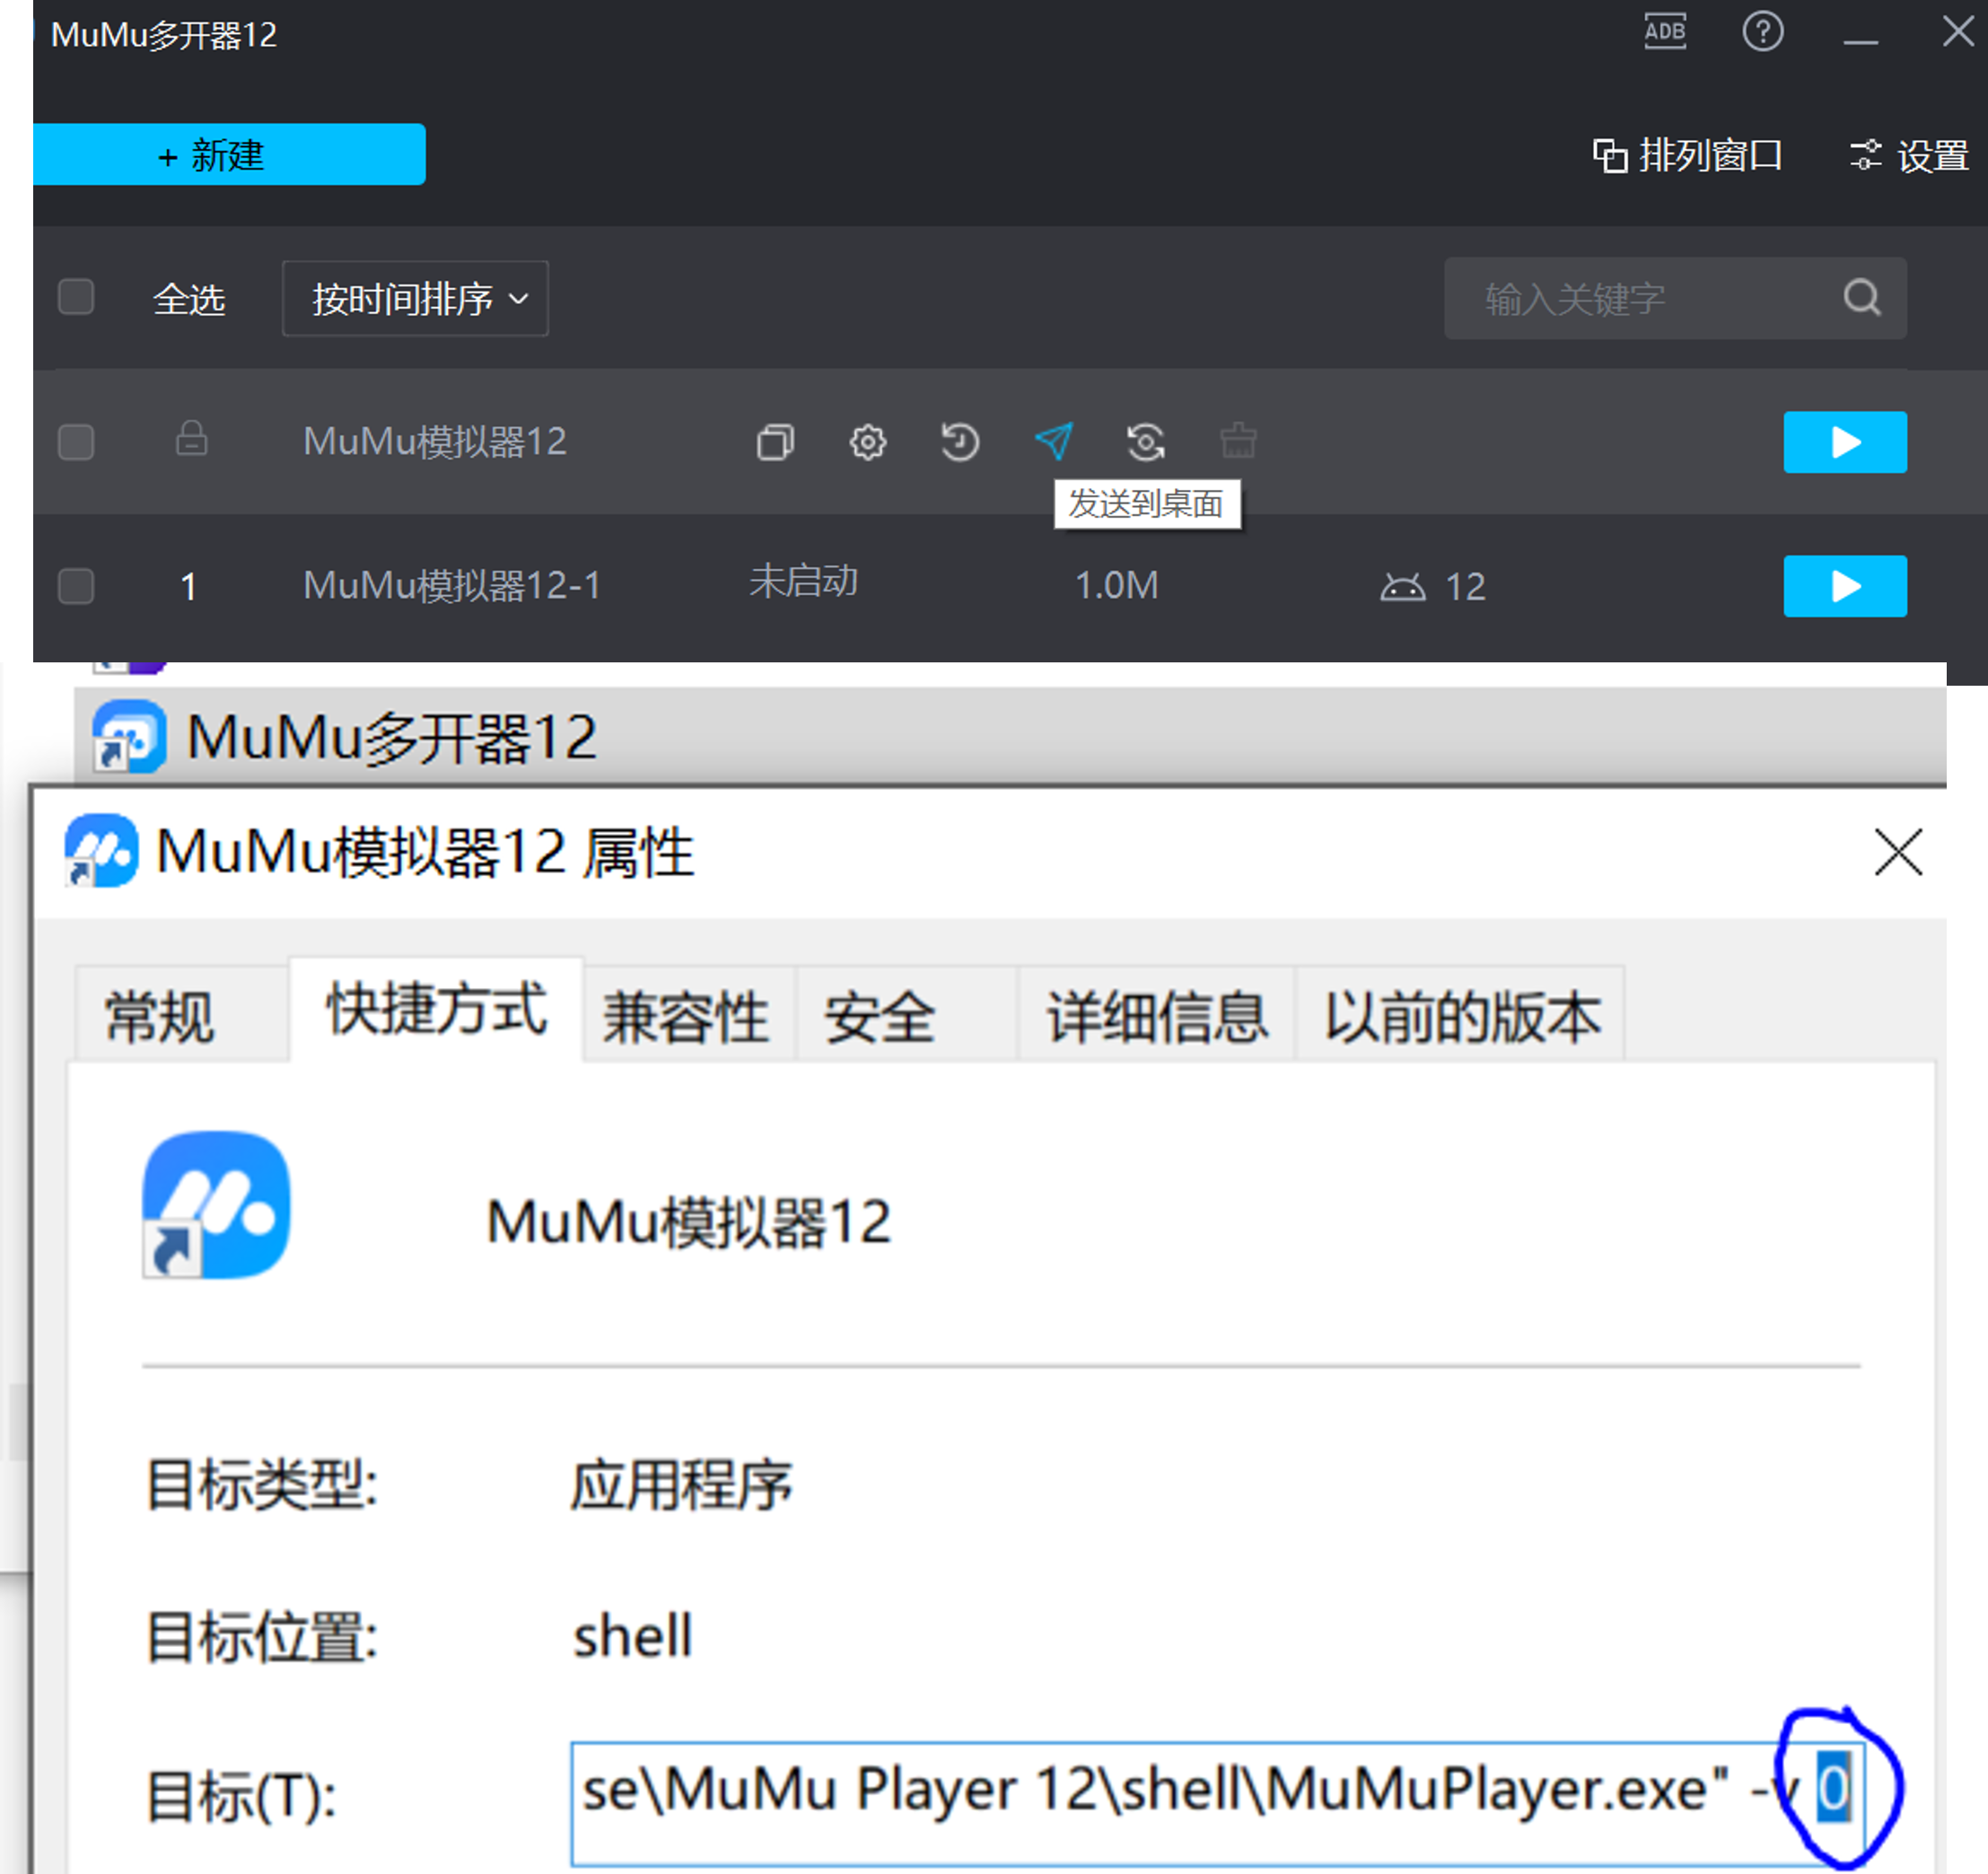Viewport: 1988px width, 1874px height.
Task: Open the help question mark icon
Action: (x=1762, y=32)
